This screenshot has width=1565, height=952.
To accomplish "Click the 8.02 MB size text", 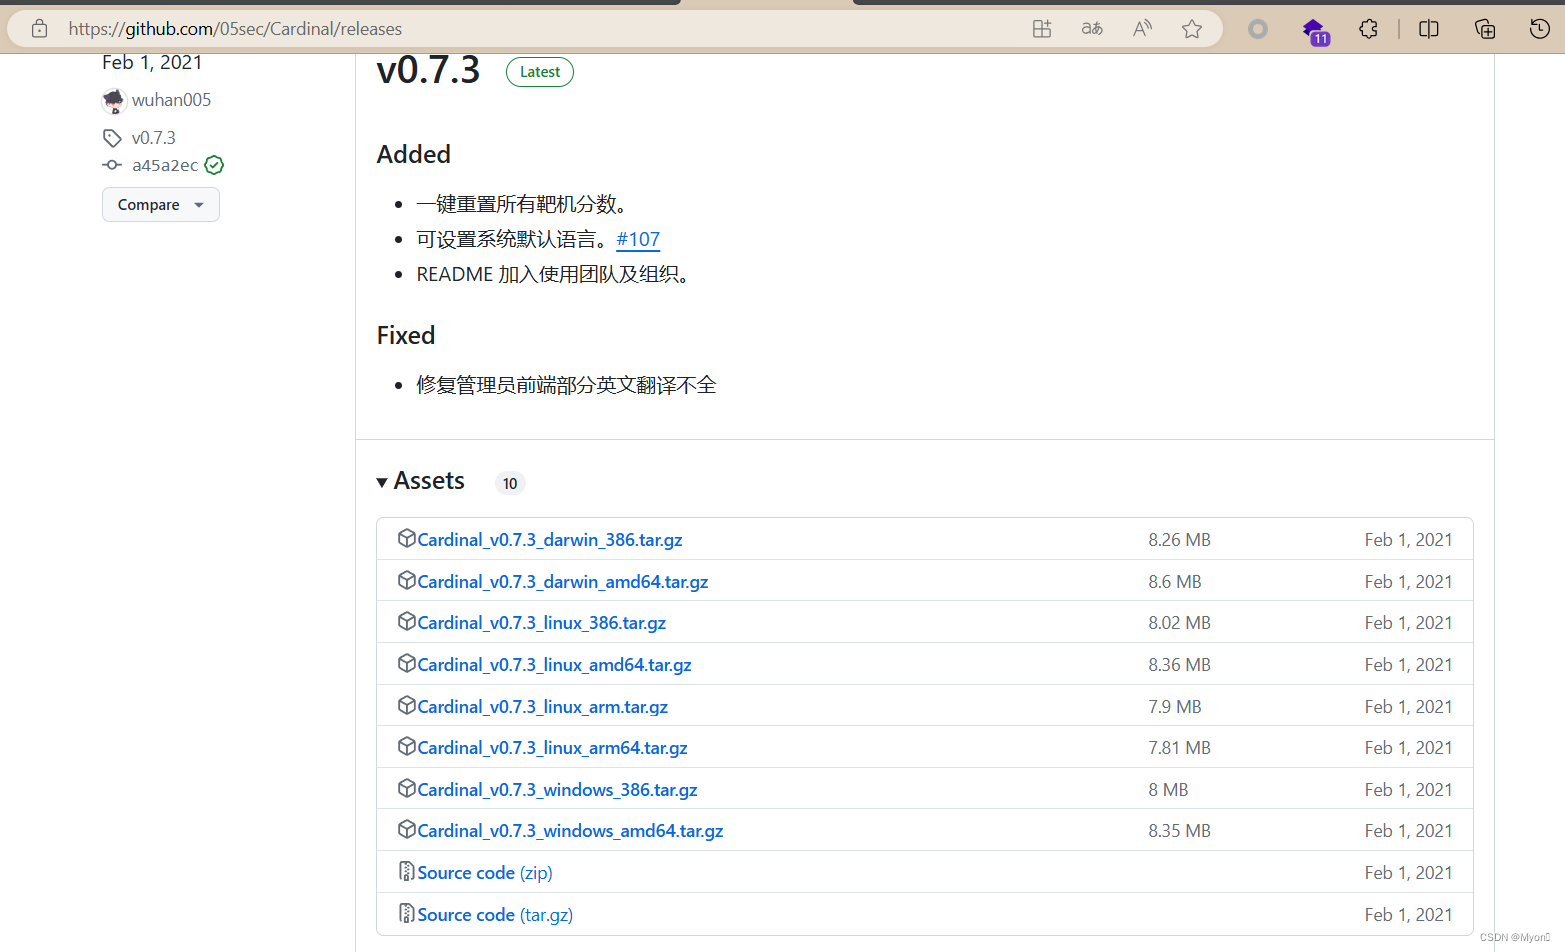I will pos(1179,623).
